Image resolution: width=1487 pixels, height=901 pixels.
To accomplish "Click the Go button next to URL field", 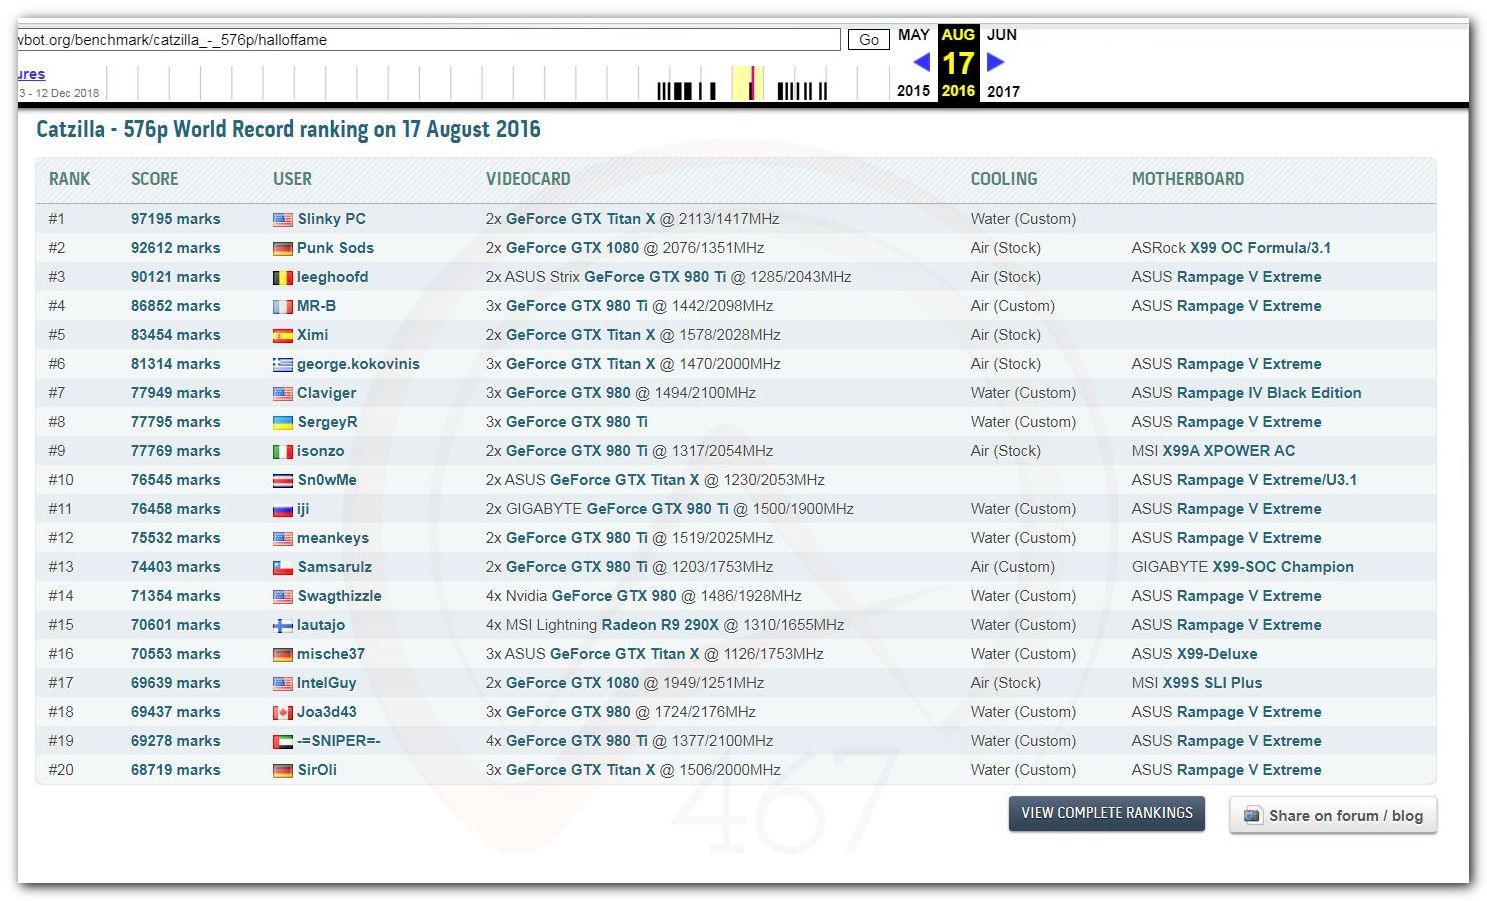I will point(868,40).
